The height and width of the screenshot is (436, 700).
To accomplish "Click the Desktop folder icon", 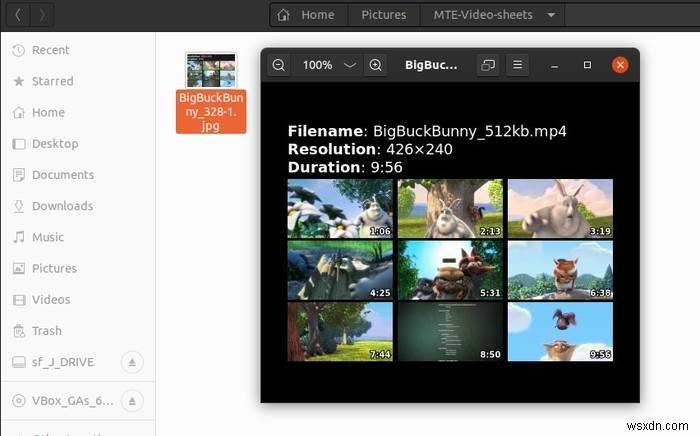I will (19, 144).
